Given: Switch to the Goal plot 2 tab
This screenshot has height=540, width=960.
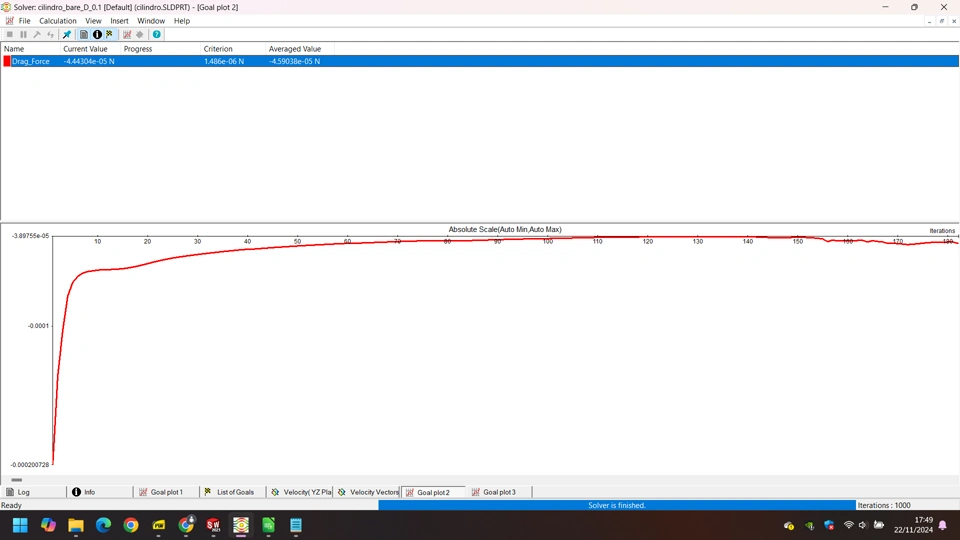Looking at the screenshot, I should click(433, 492).
